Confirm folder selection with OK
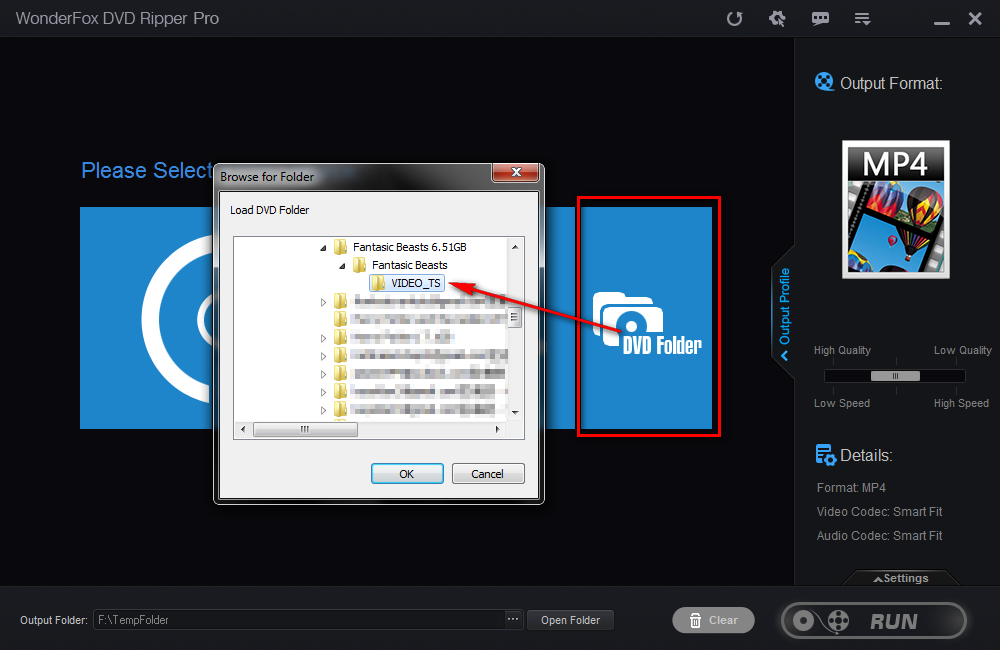Screen dimensions: 1000x650 click(x=407, y=474)
